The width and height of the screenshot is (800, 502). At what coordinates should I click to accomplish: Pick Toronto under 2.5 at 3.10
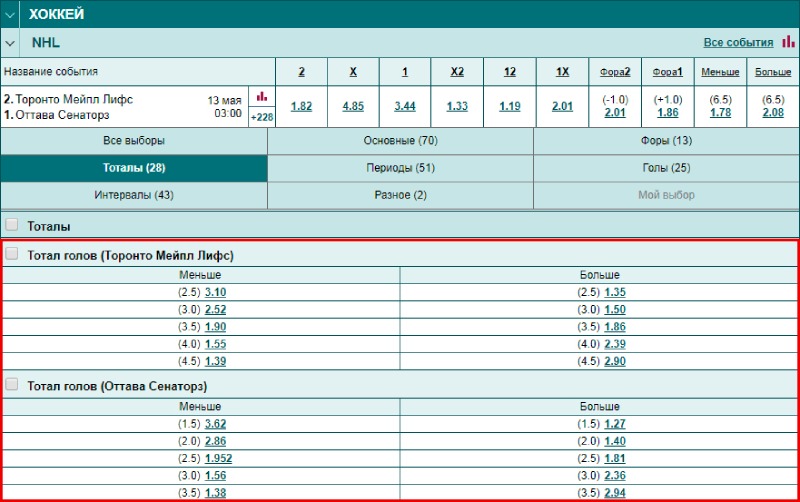coord(215,292)
